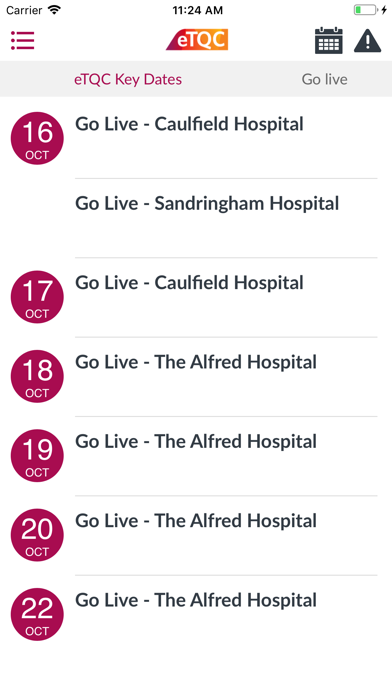The height and width of the screenshot is (696, 392).
Task: Select the 20 OCT date badge
Action: click(x=37, y=535)
